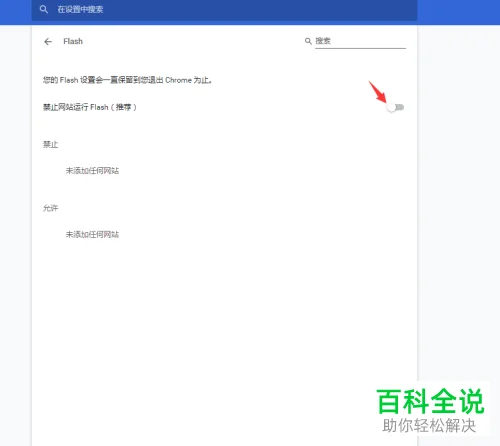Click the notice about Flash settings kept until Chrome exits

127,80
